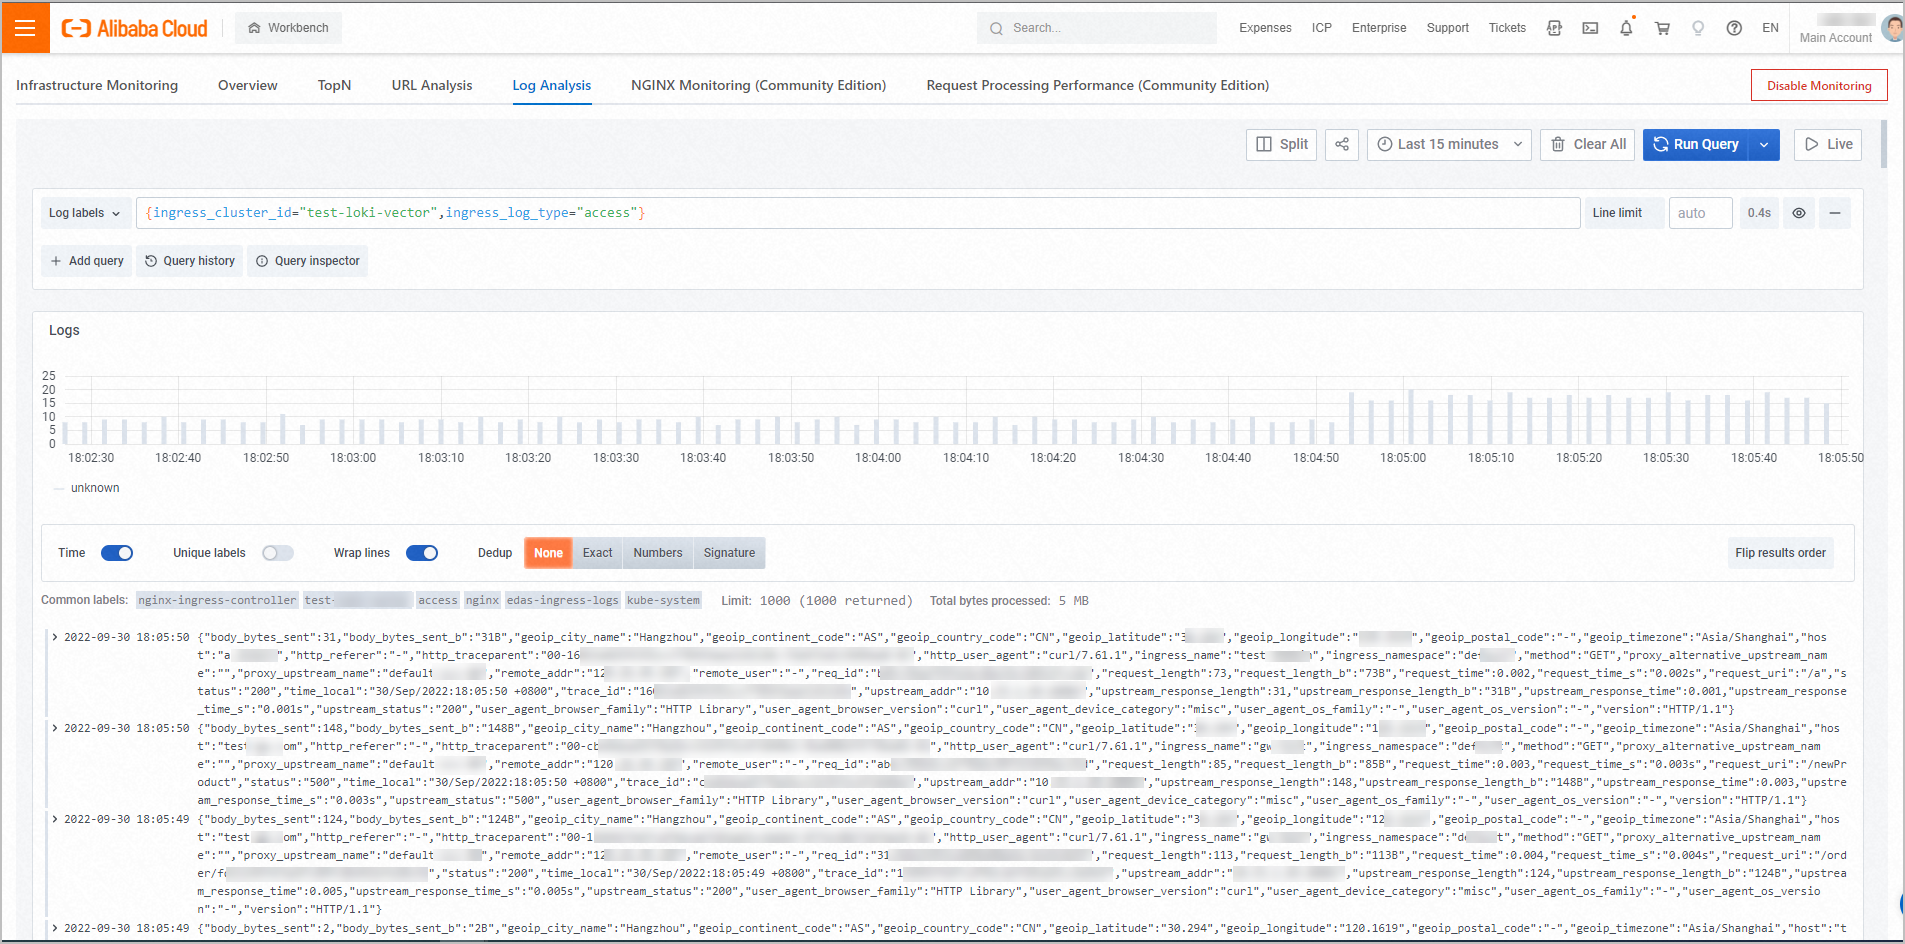The width and height of the screenshot is (1905, 944).
Task: Open the notifications bell
Action: [1626, 28]
